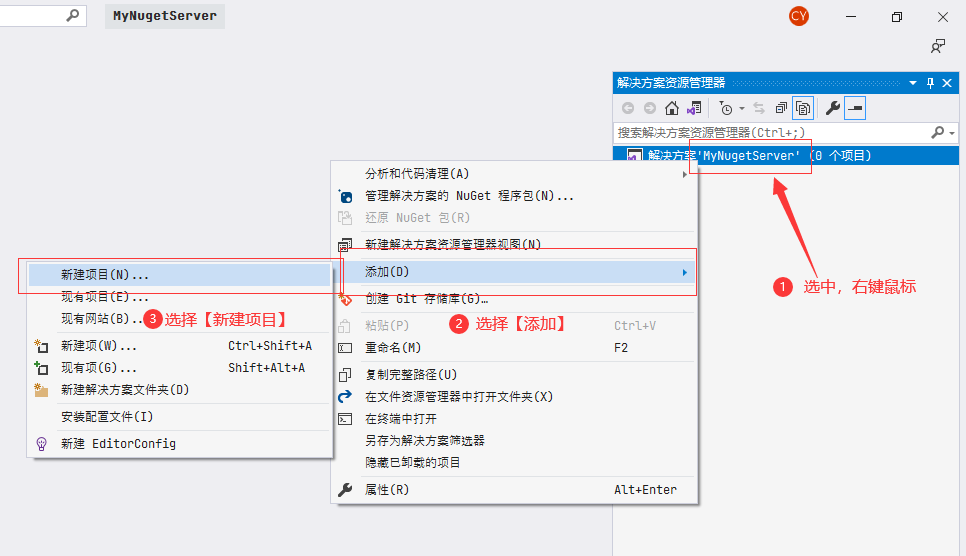Screen dimensions: 966x556
Task: Click the new item icon beside 新建项(W)
Action: point(41,346)
